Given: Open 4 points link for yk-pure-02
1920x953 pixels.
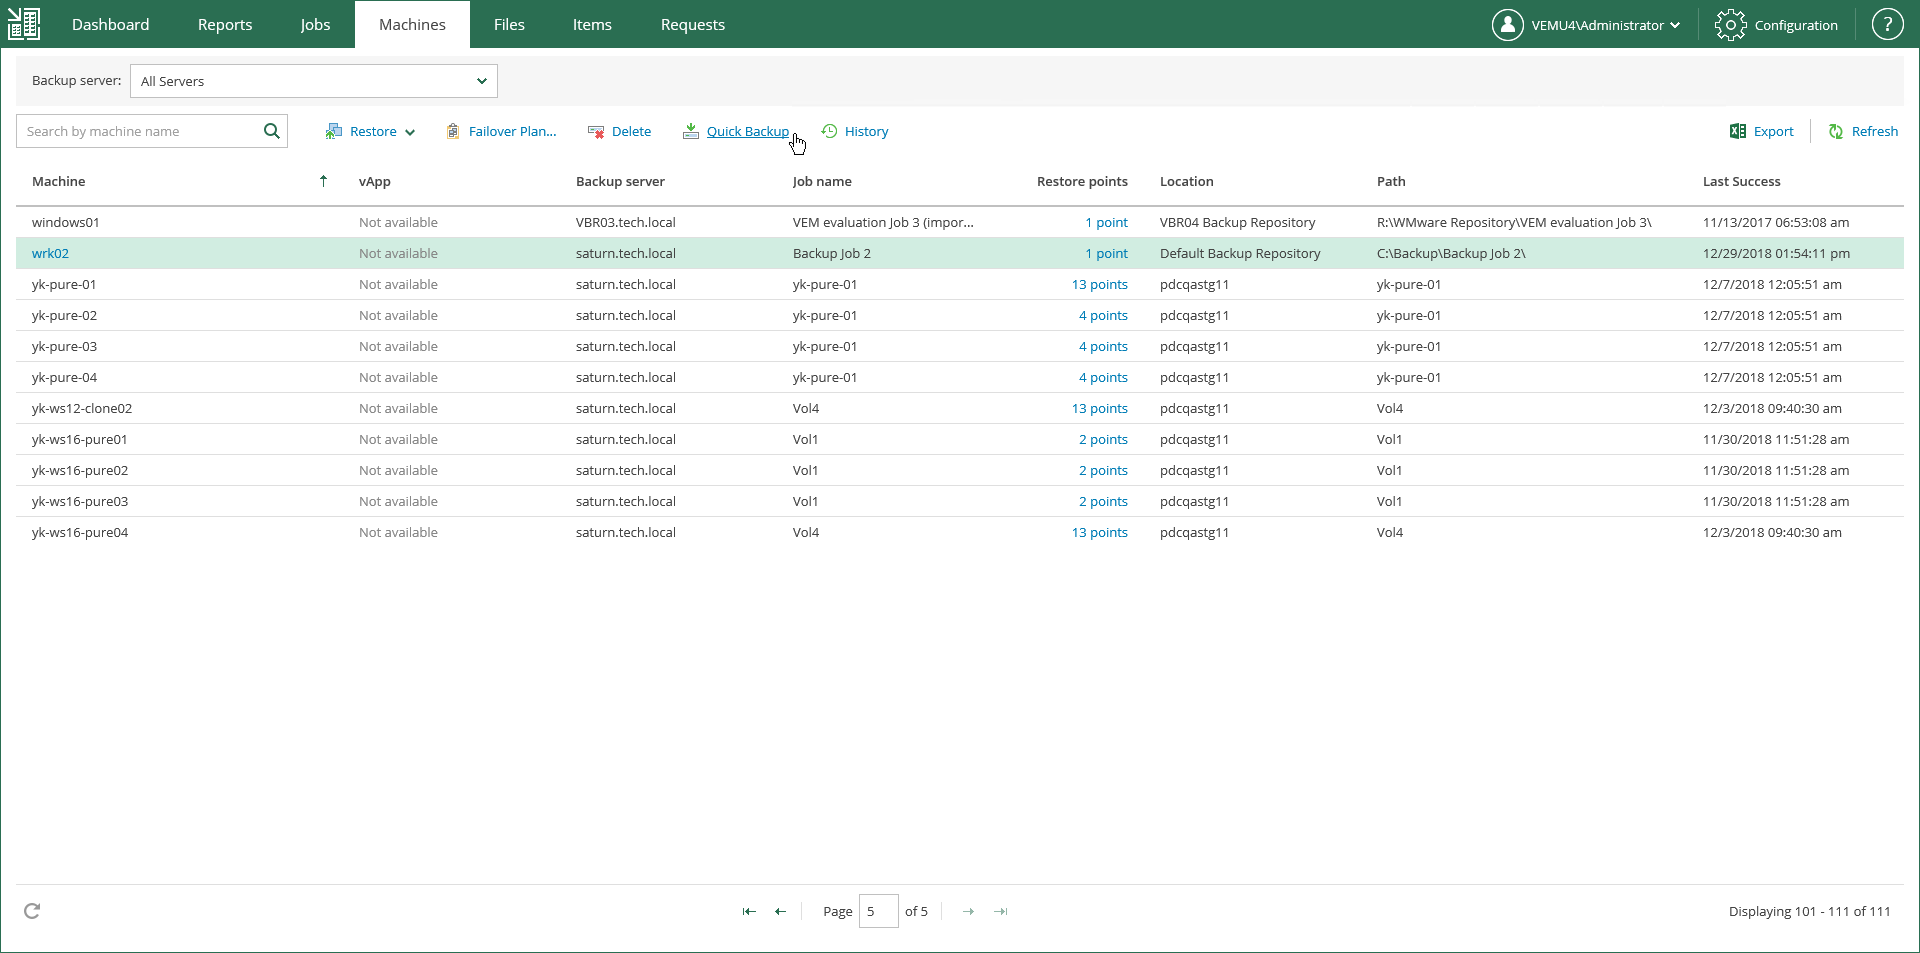Looking at the screenshot, I should [1103, 315].
